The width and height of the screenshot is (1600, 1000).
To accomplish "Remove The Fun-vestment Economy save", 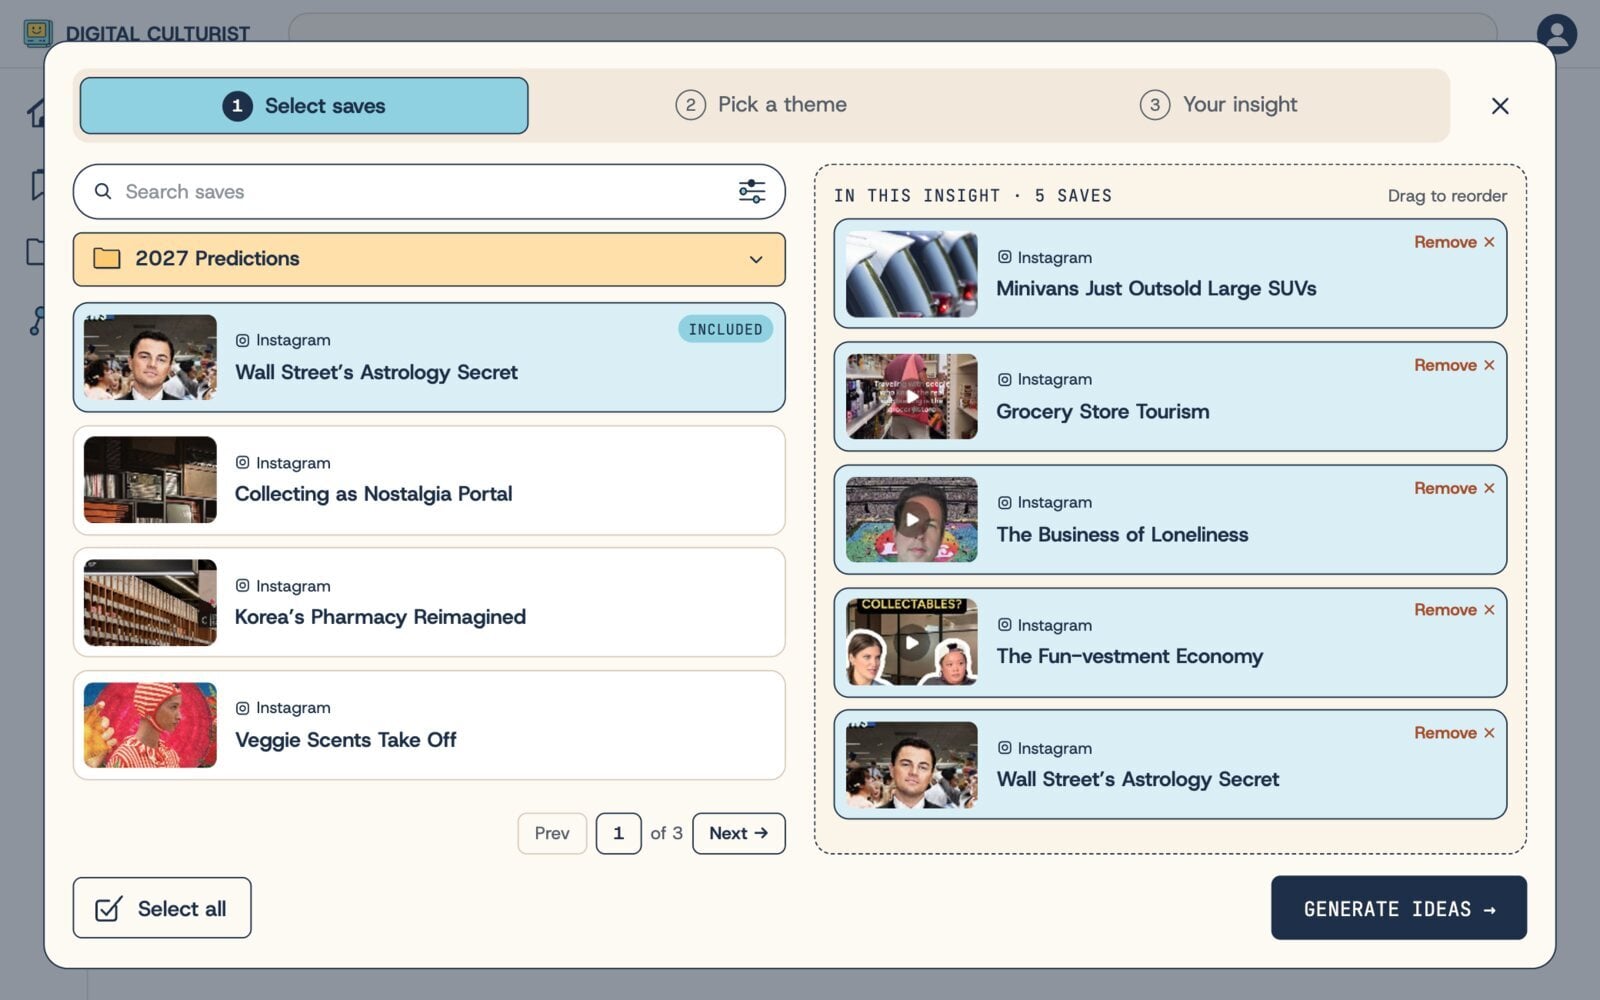I will pyautogui.click(x=1454, y=610).
